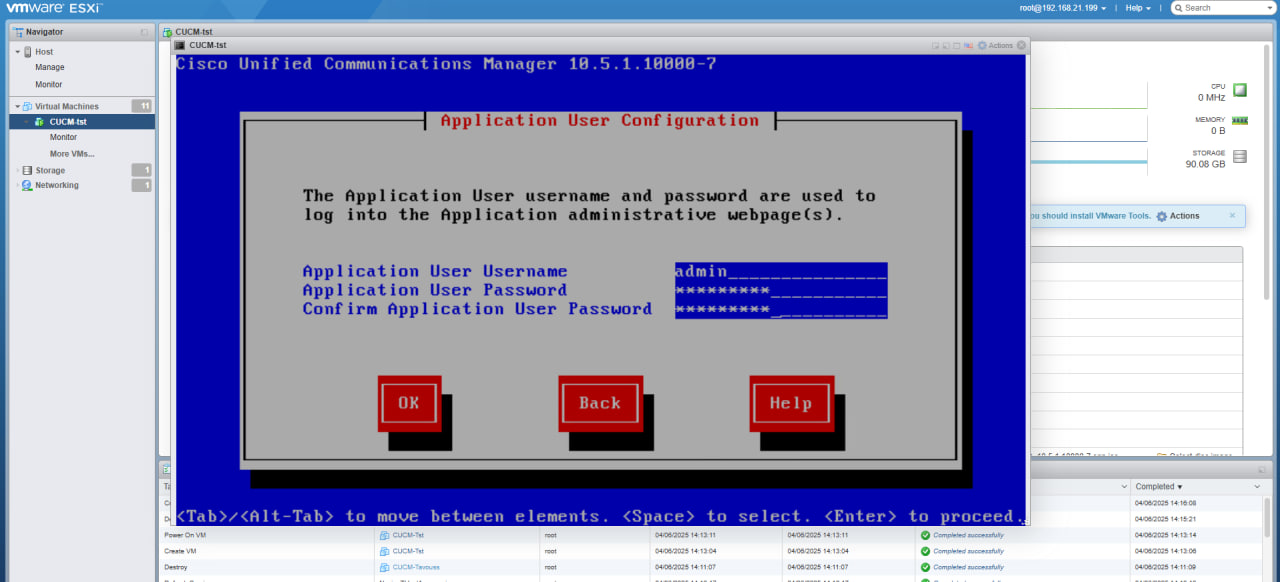Click the console window terminal icon
This screenshot has height=582, width=1280.
pos(180,45)
